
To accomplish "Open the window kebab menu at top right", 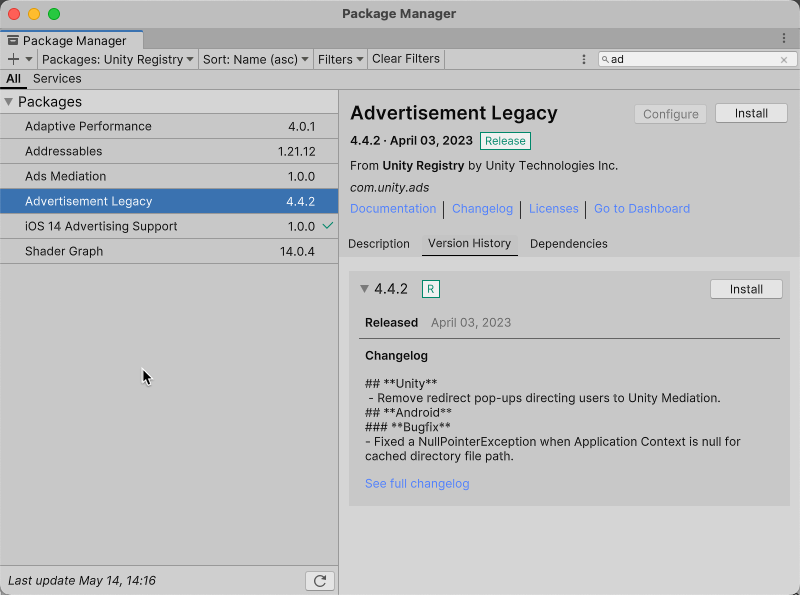I will click(x=784, y=38).
